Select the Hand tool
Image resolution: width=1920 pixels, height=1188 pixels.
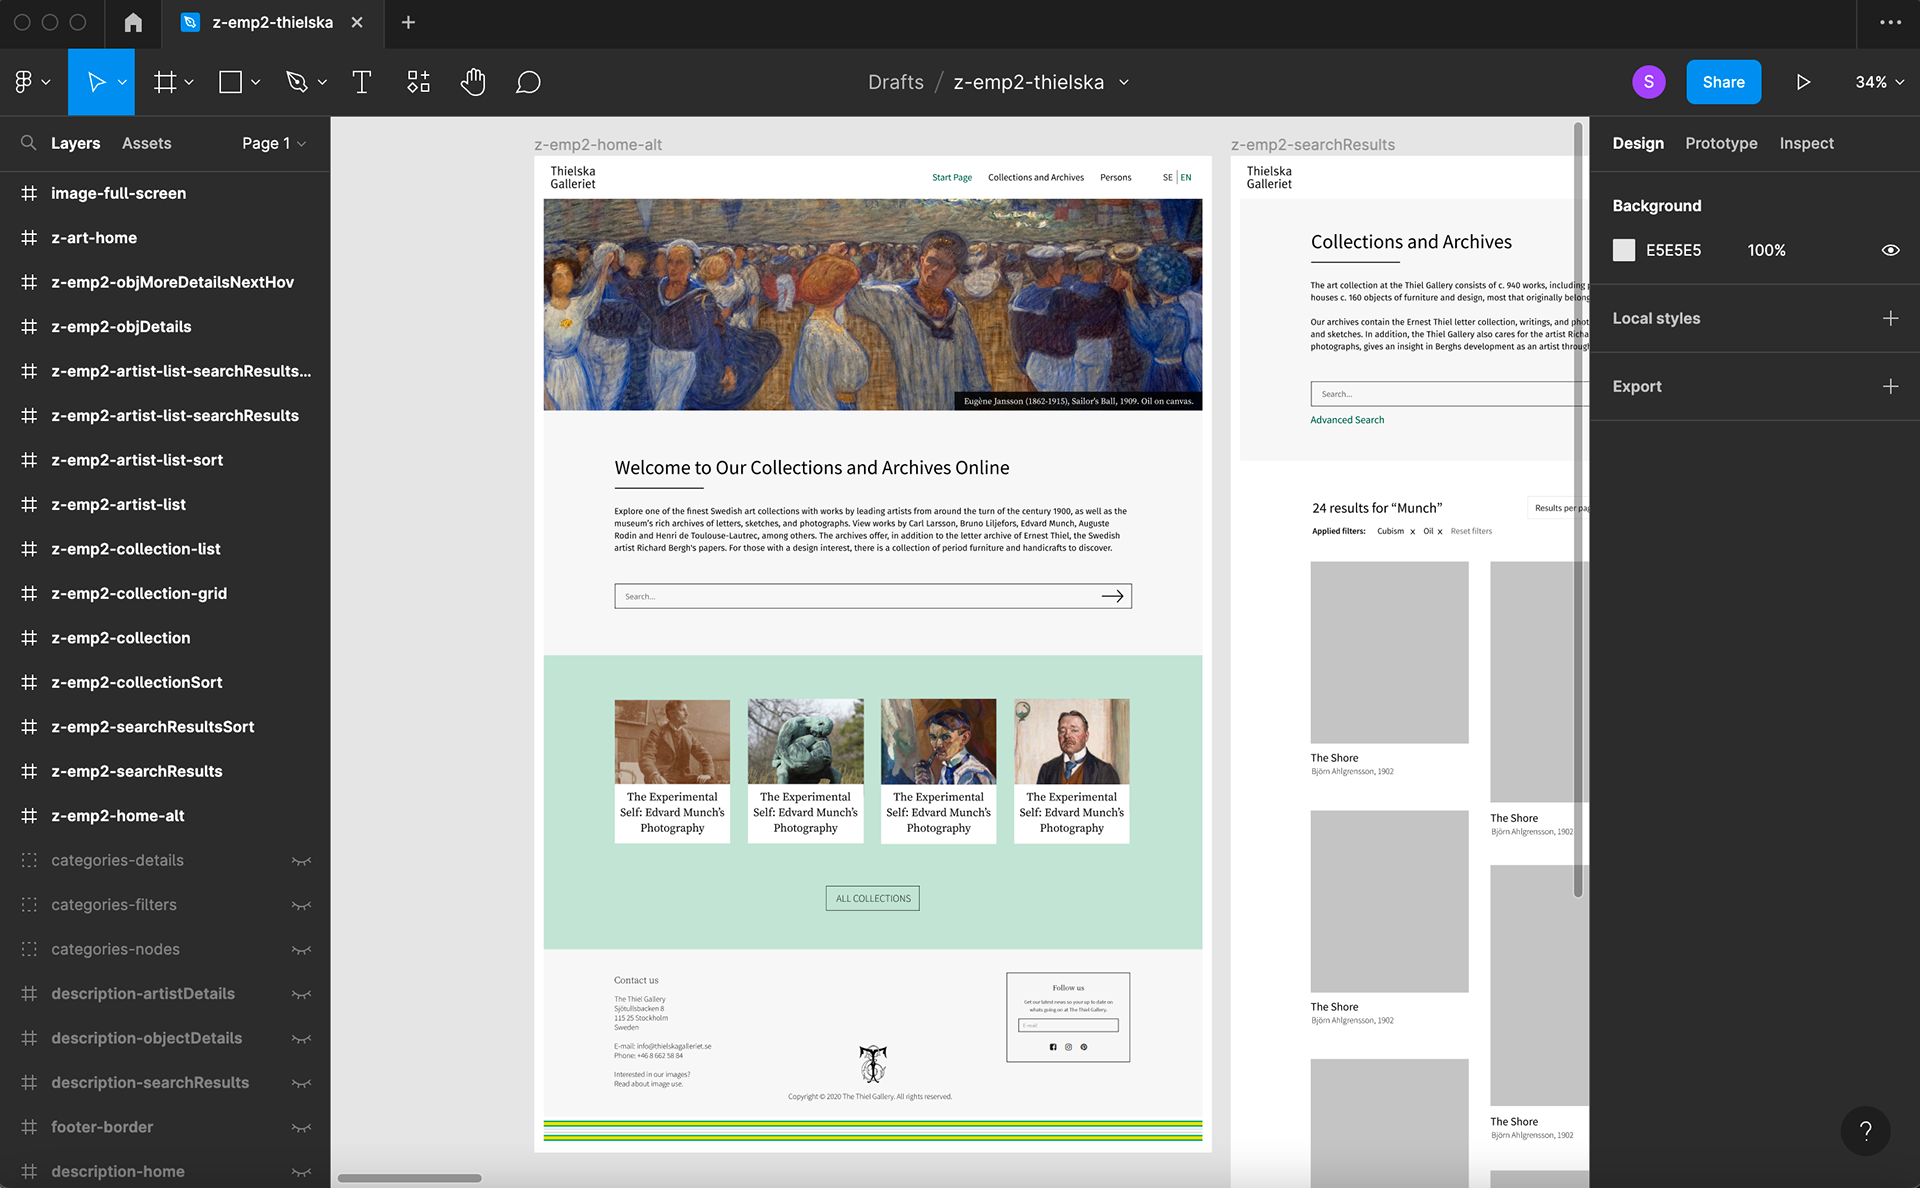(473, 82)
